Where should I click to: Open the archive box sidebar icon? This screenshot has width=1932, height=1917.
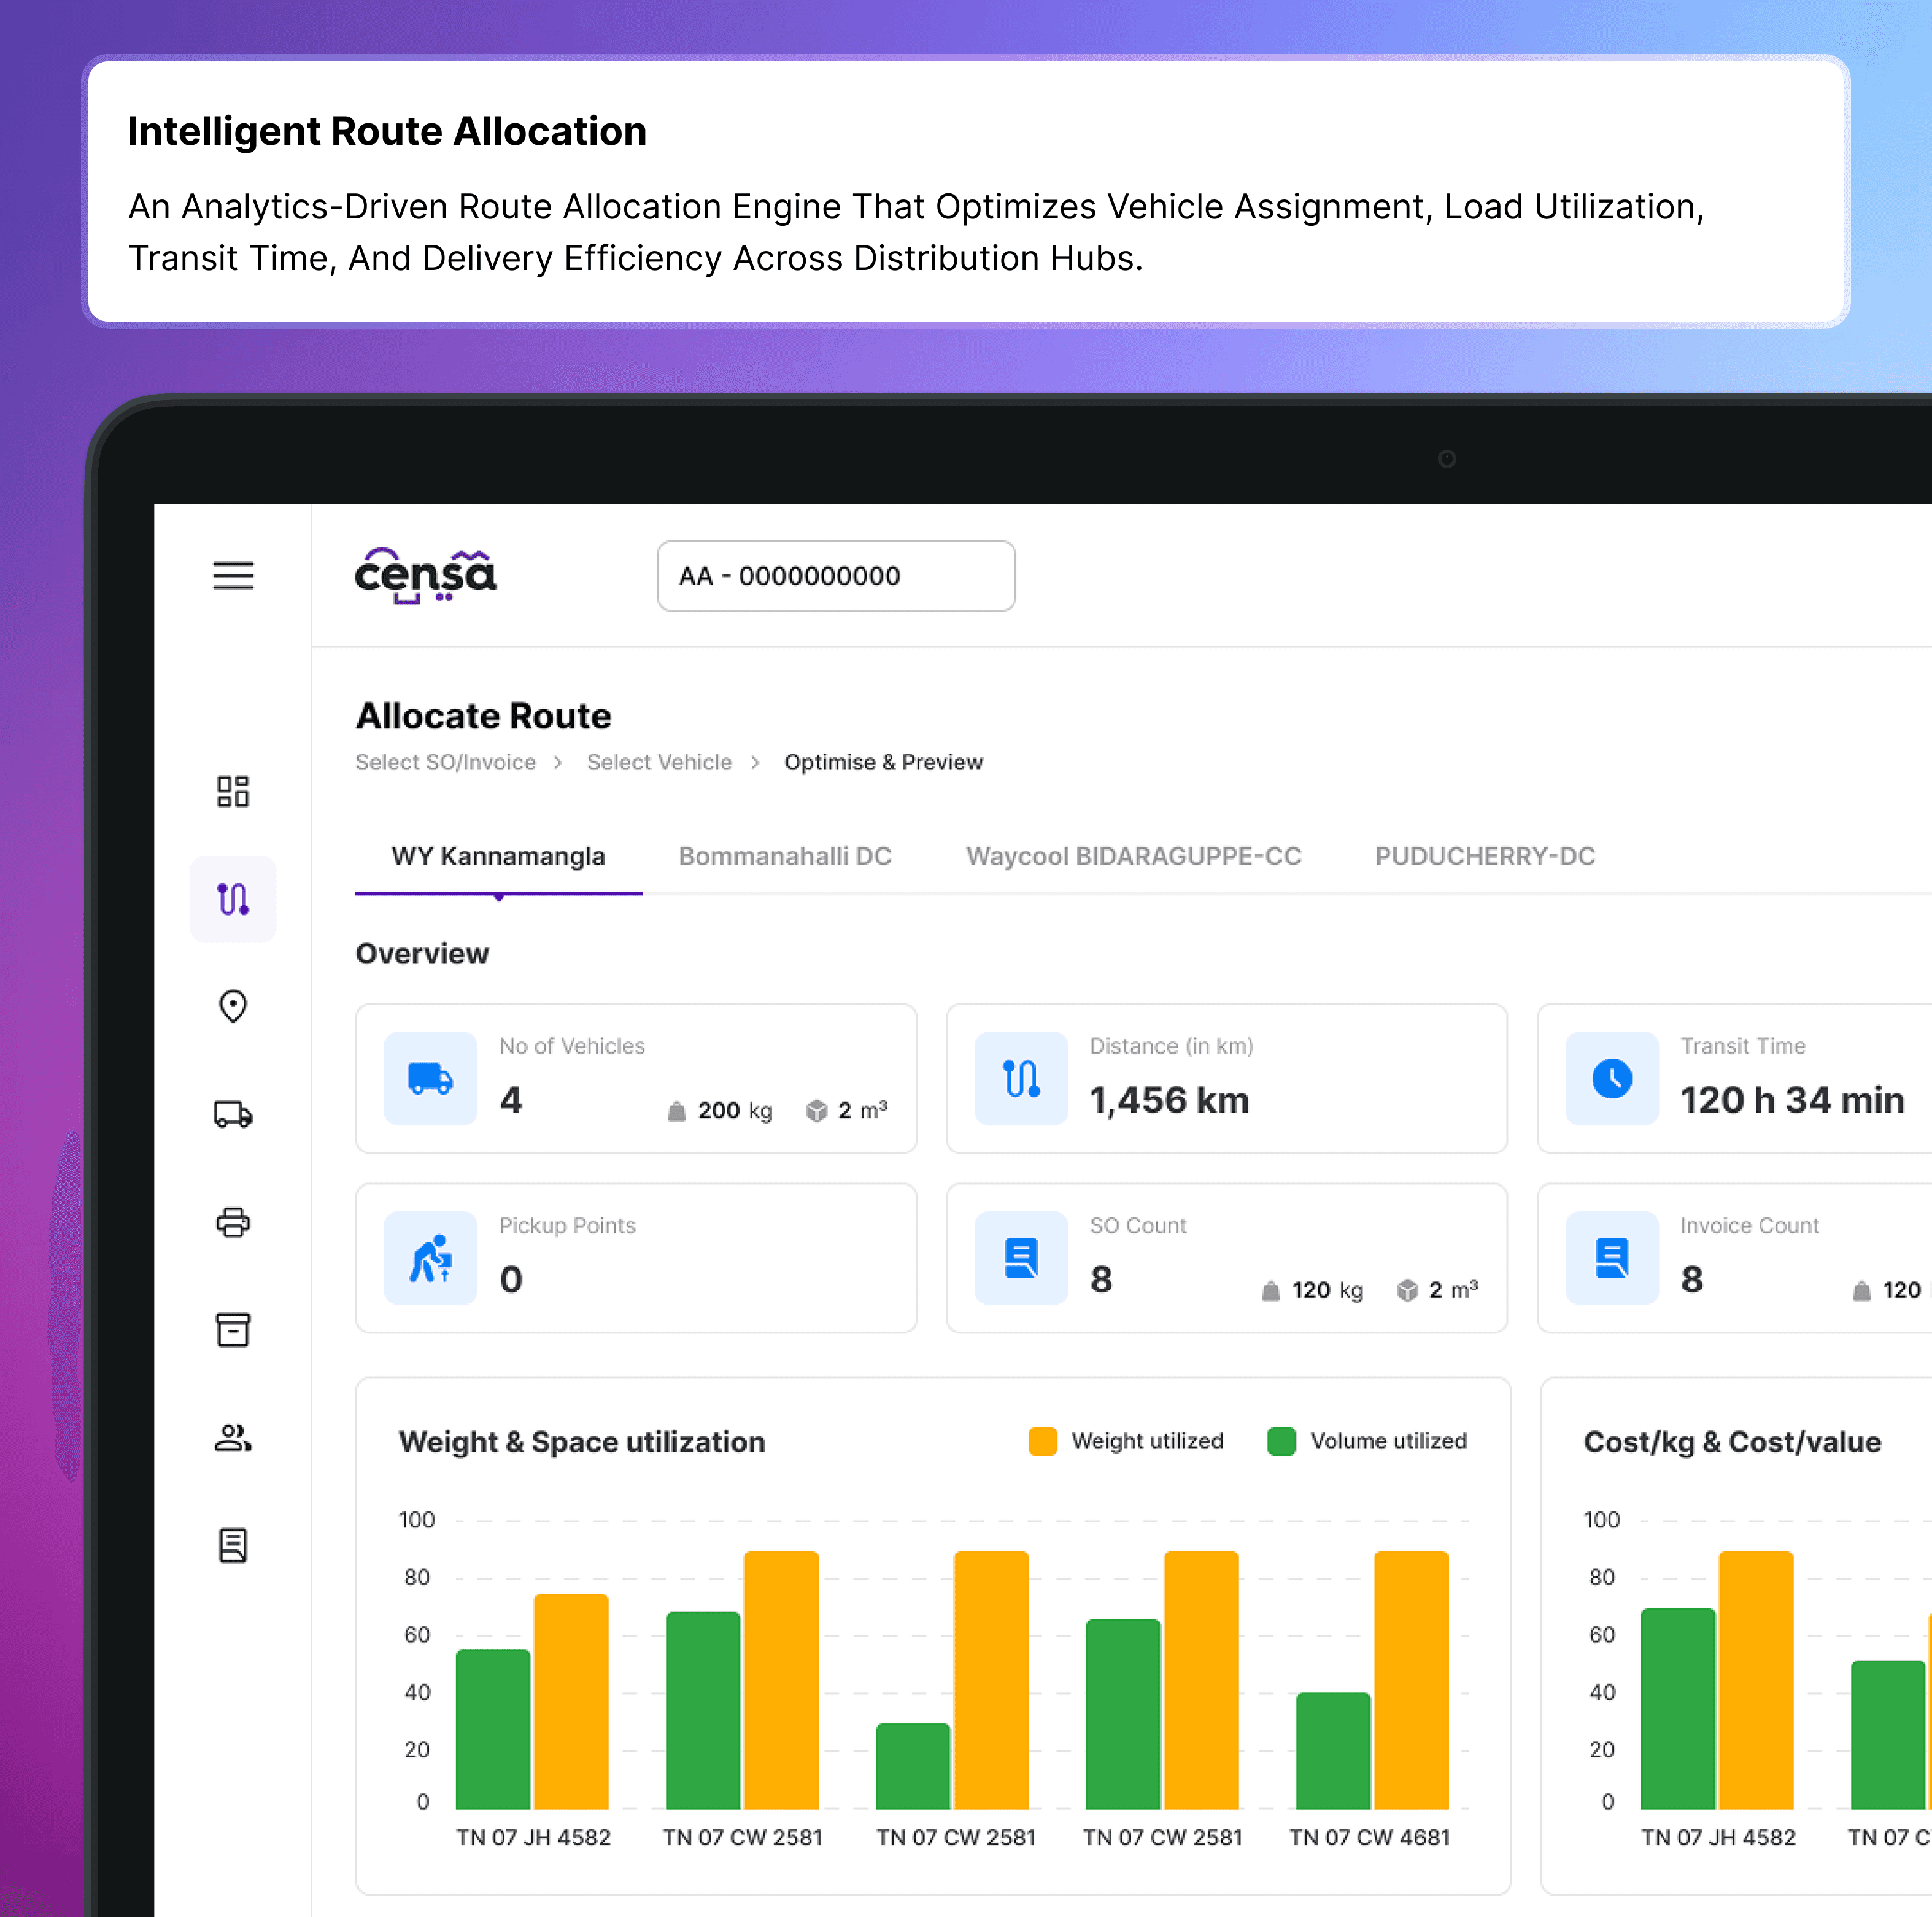tap(233, 1330)
